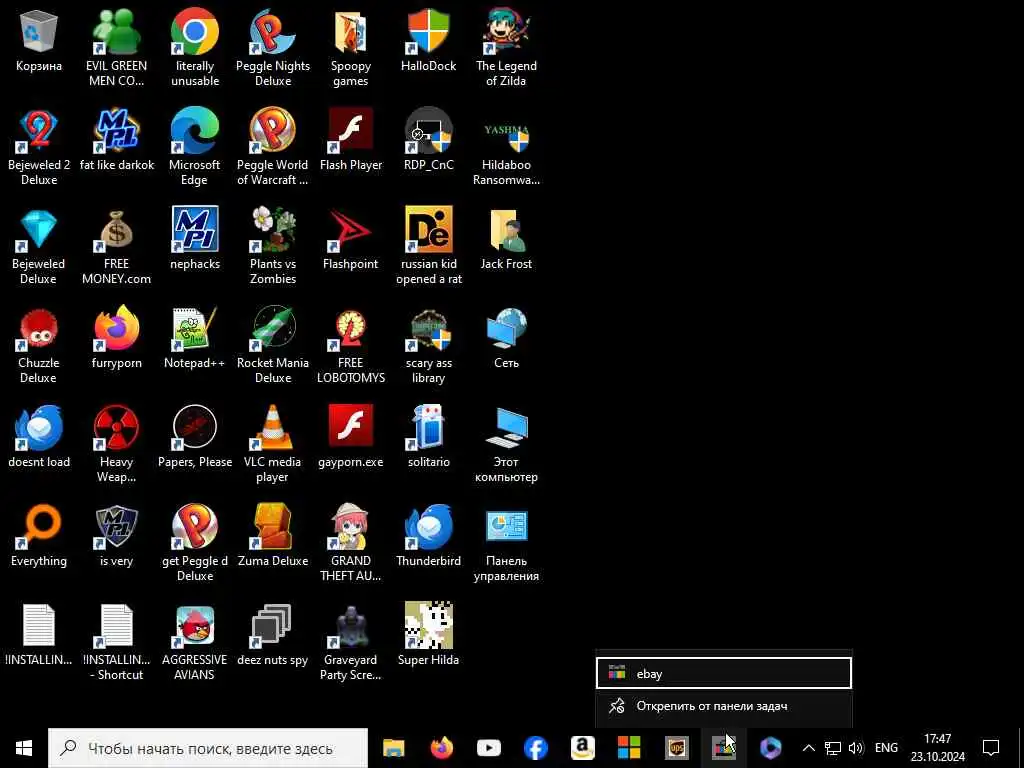
Task: Expand the hidden tray icons chevron
Action: 808,748
